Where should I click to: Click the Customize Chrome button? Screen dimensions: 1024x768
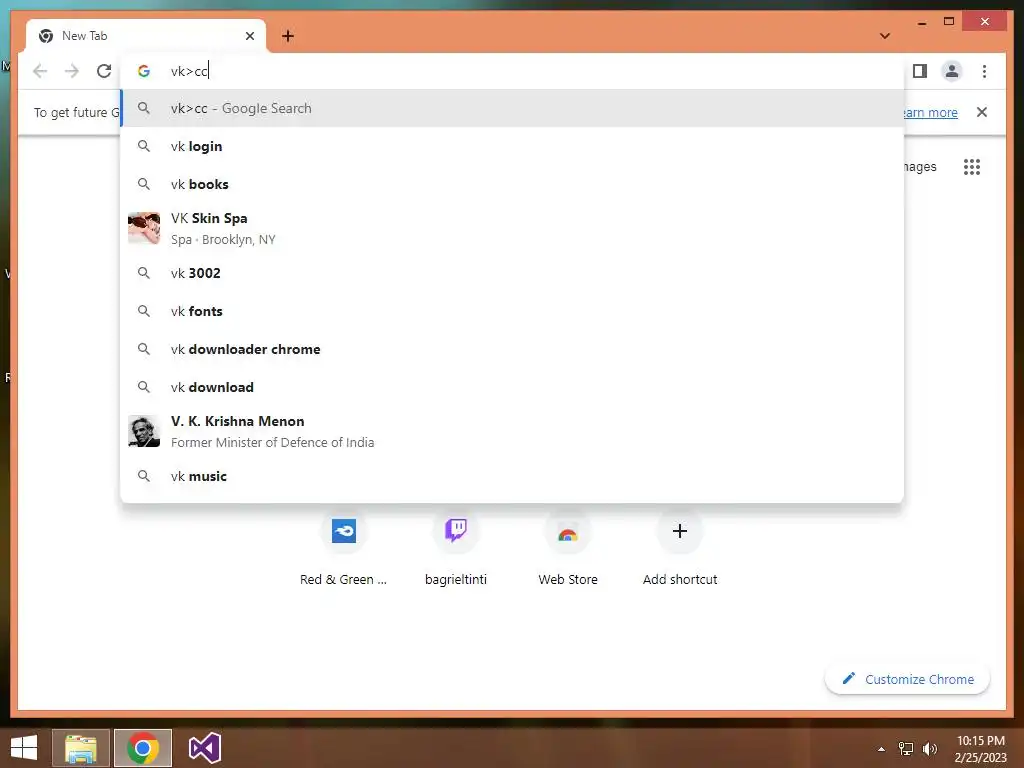pyautogui.click(x=908, y=679)
